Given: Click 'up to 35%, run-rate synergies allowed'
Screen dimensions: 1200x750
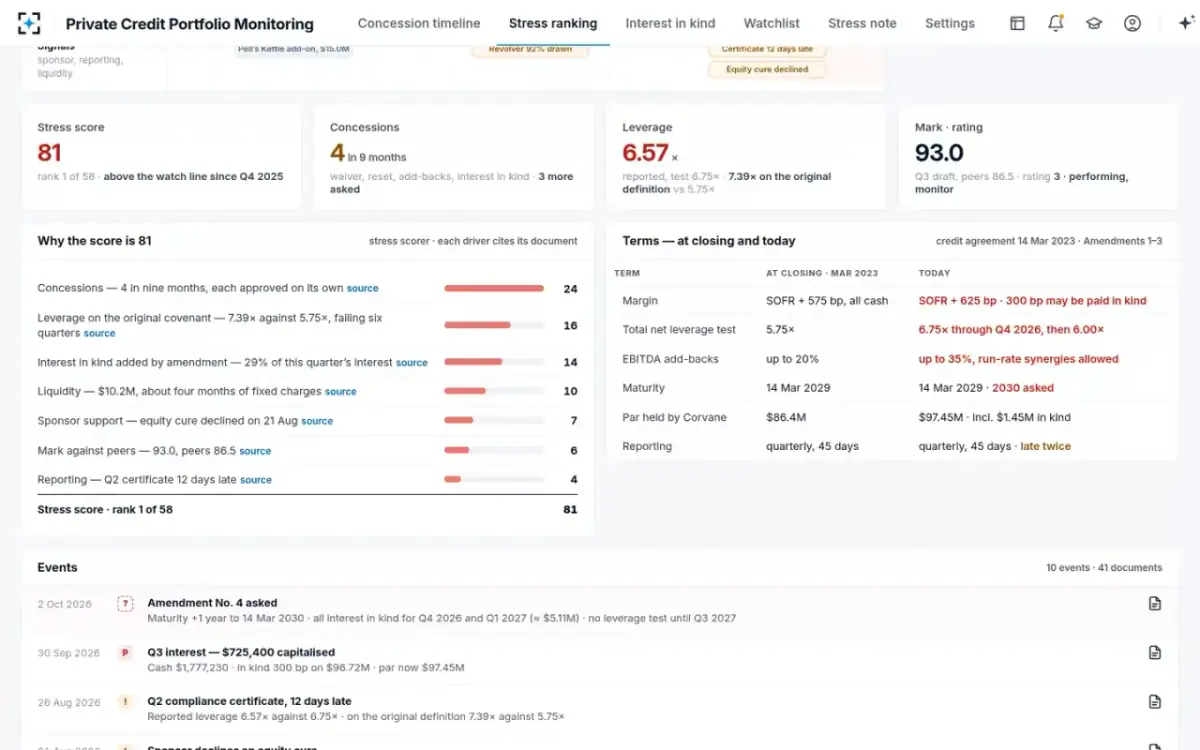Looking at the screenshot, I should [1019, 359].
